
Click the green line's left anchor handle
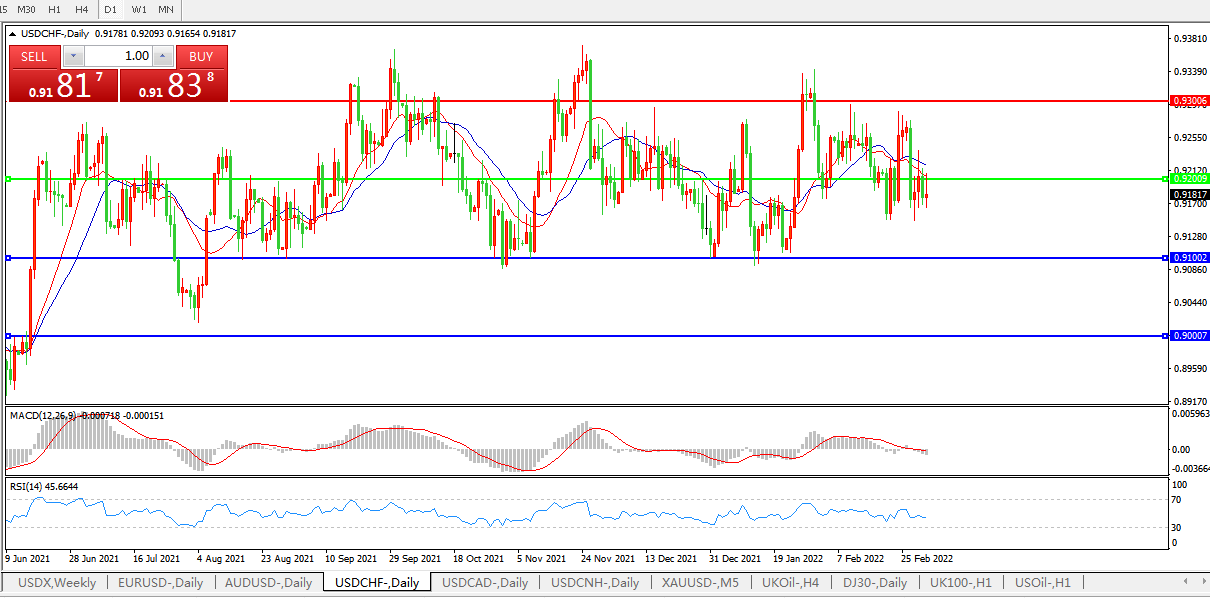[x=8, y=179]
